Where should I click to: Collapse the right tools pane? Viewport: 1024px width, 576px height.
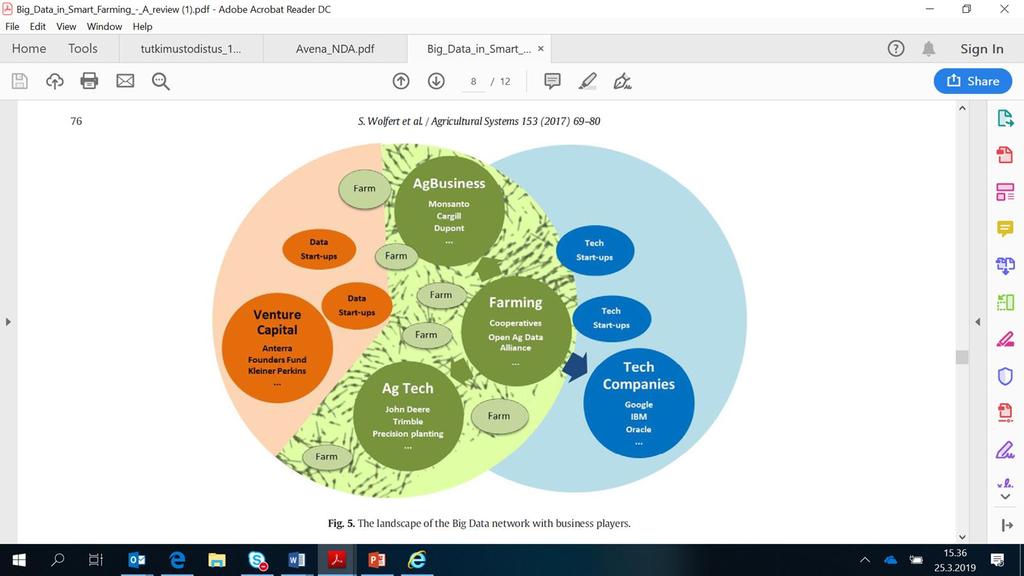pyautogui.click(x=1006, y=525)
